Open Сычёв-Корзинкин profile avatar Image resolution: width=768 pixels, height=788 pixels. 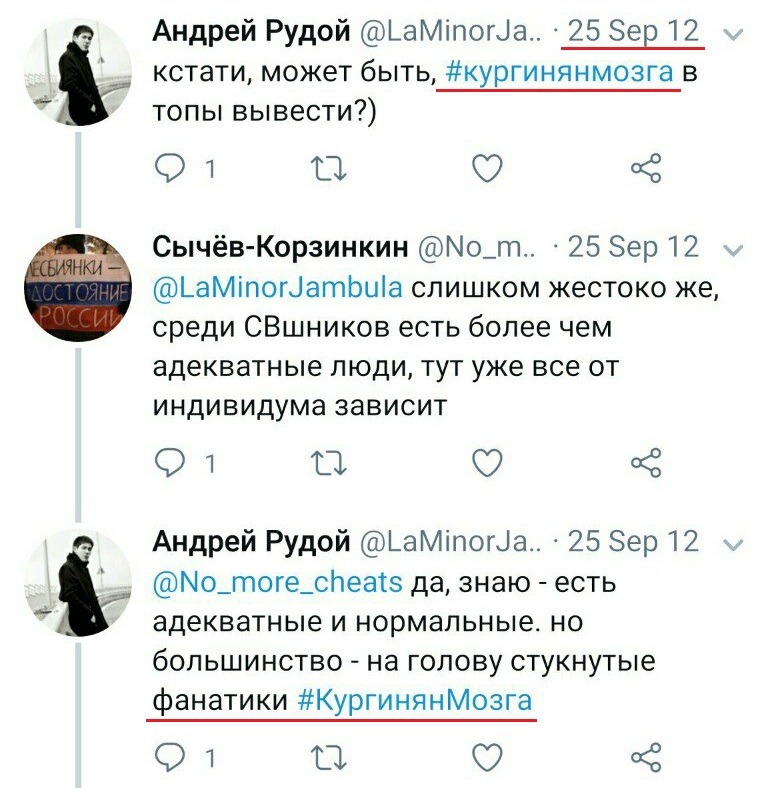tap(78, 288)
